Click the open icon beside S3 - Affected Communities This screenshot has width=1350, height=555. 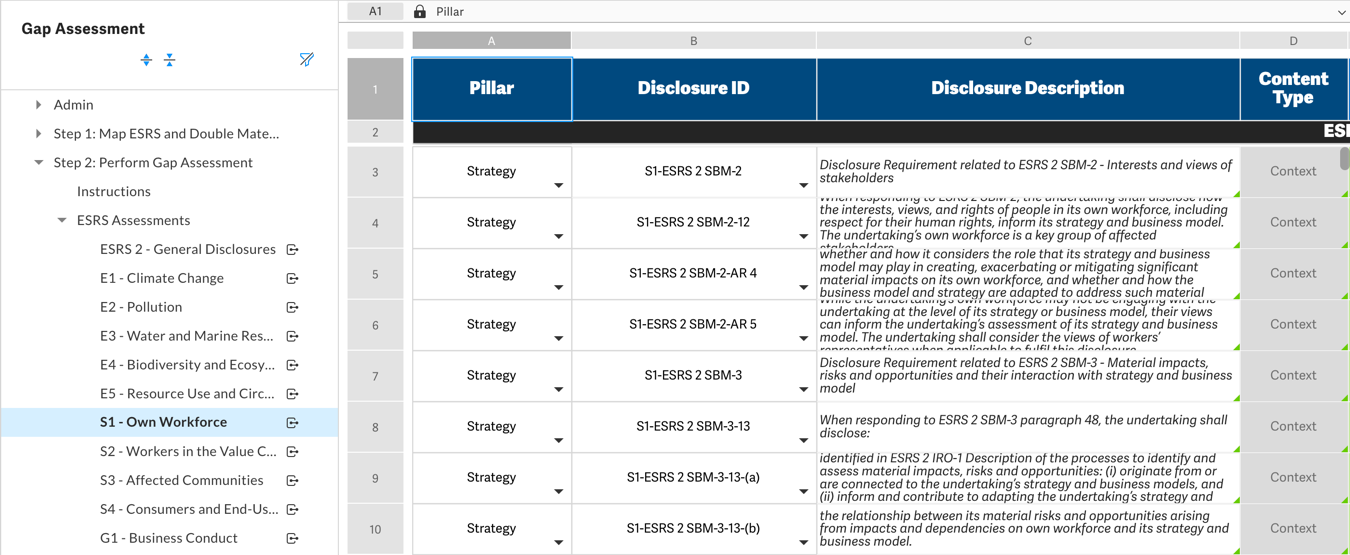pyautogui.click(x=293, y=481)
